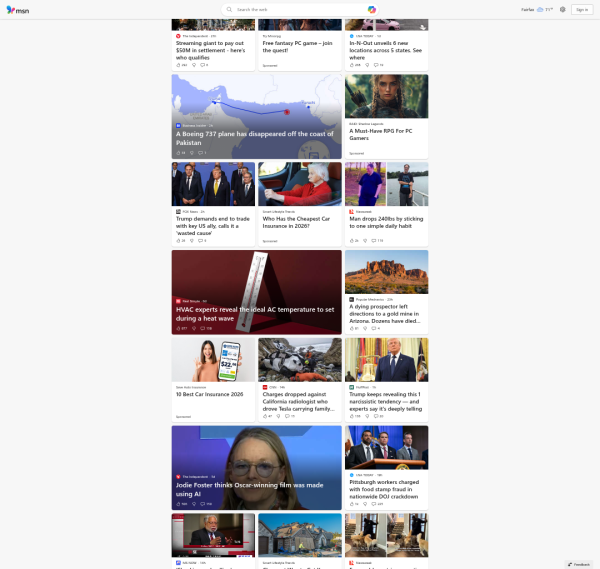This screenshot has width=600, height=569.
Task: Click the world leaders group photo thumbnail
Action: pyautogui.click(x=213, y=184)
